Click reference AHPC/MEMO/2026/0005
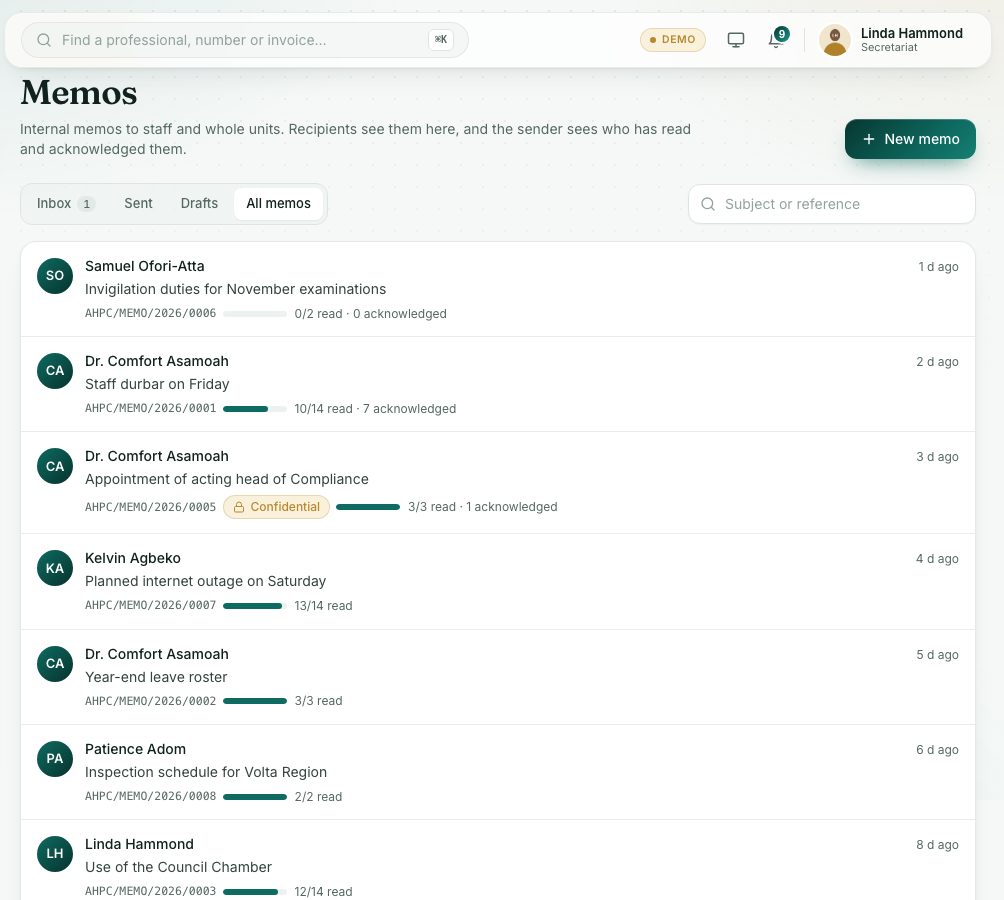 (150, 507)
